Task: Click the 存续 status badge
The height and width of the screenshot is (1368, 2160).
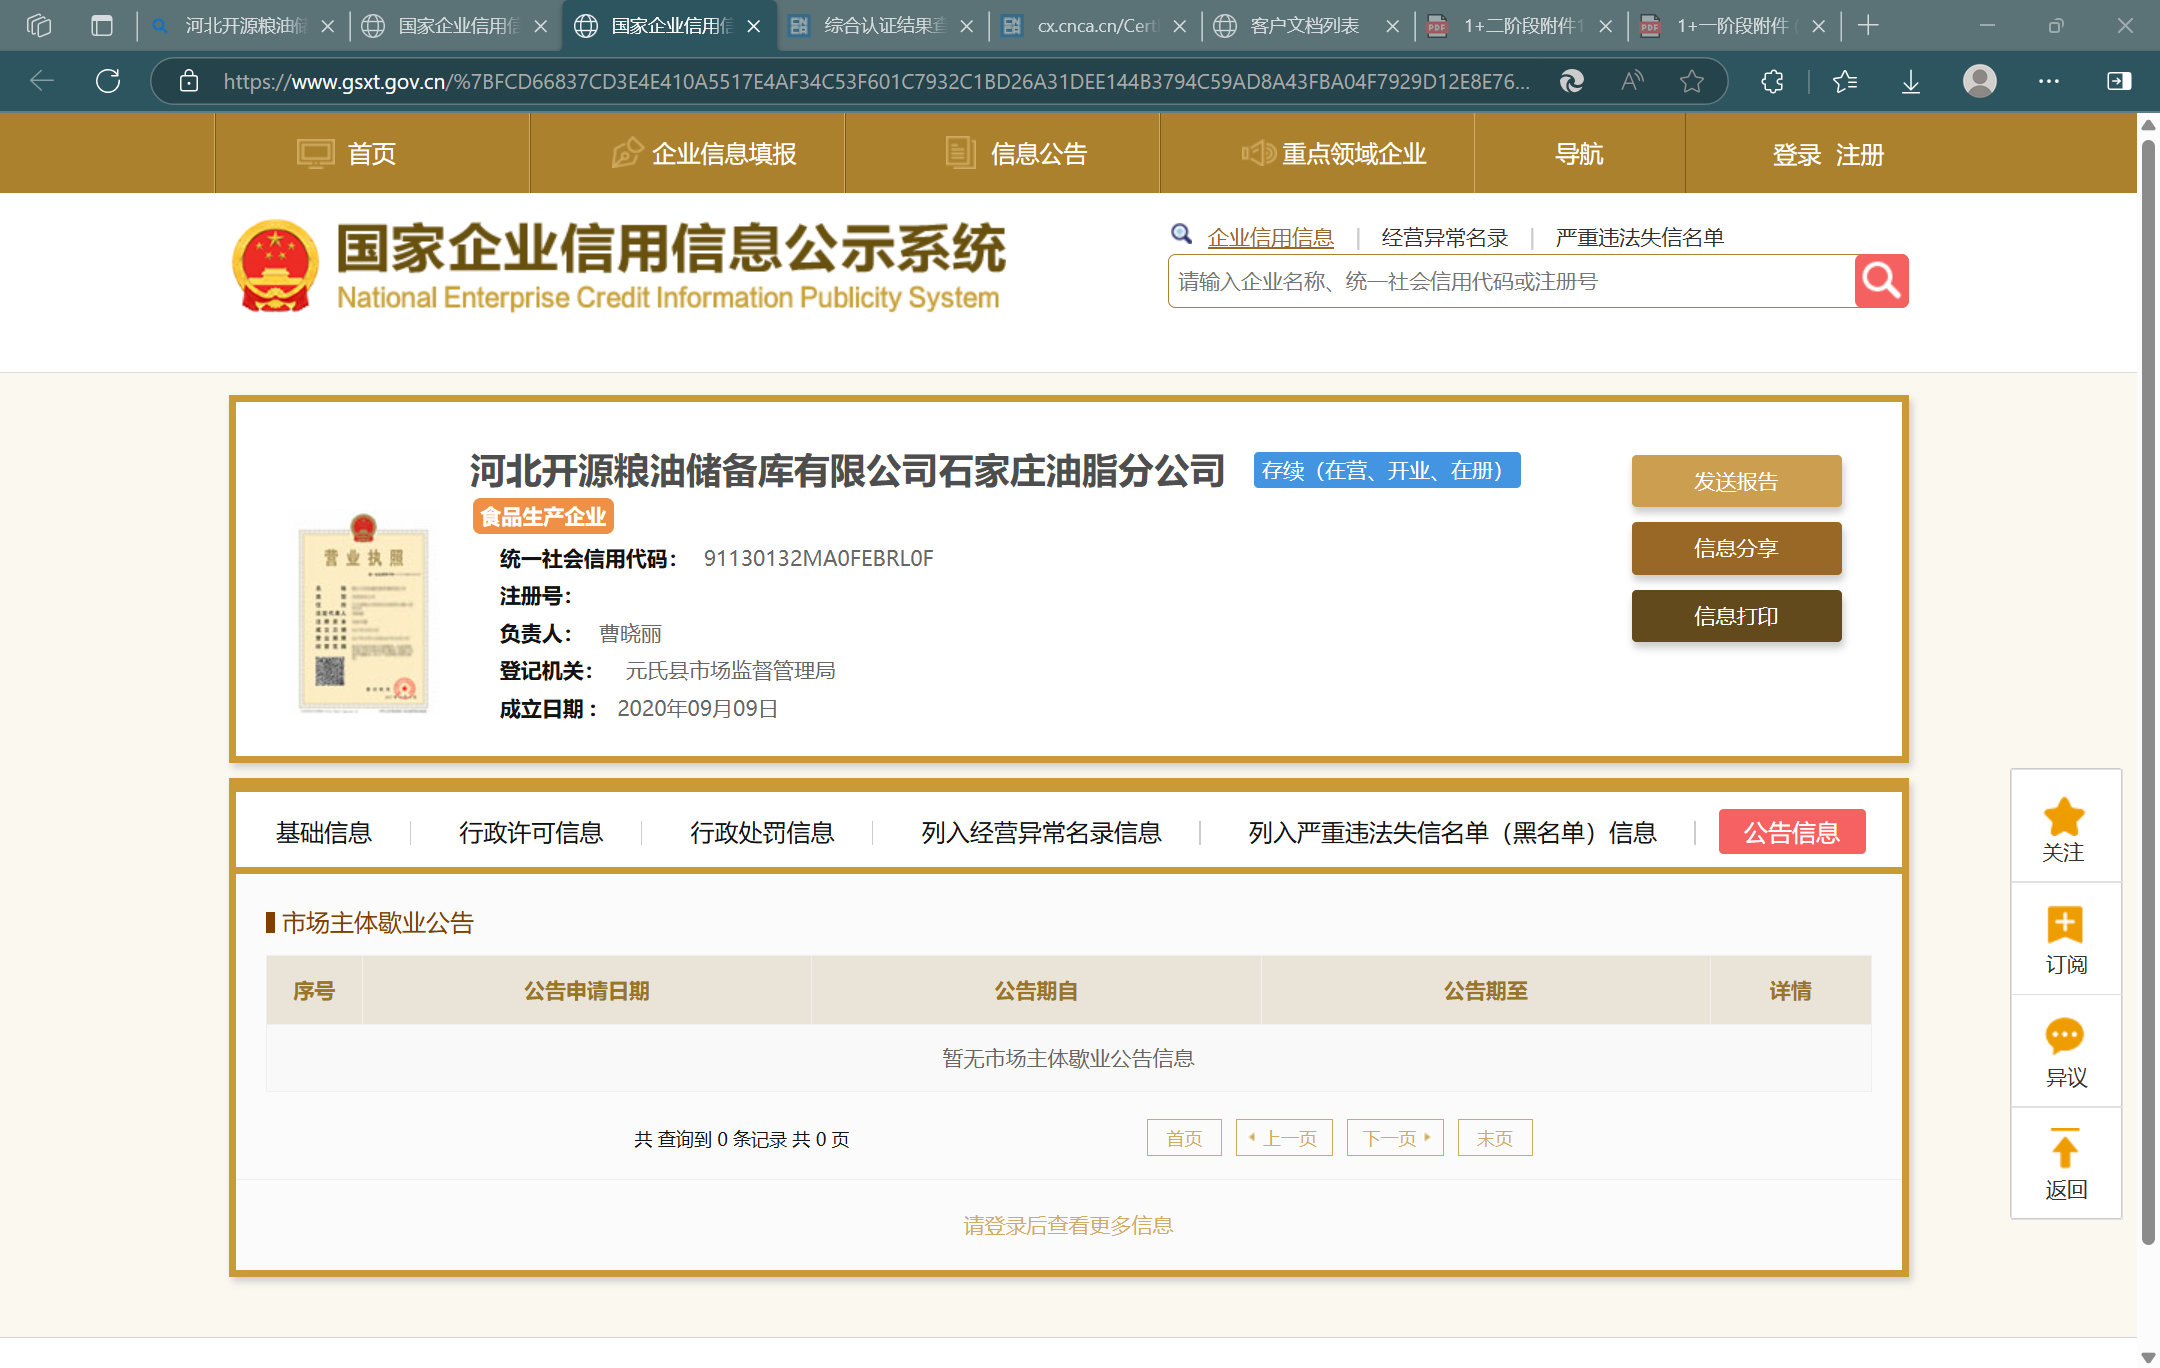Action: pyautogui.click(x=1387, y=470)
